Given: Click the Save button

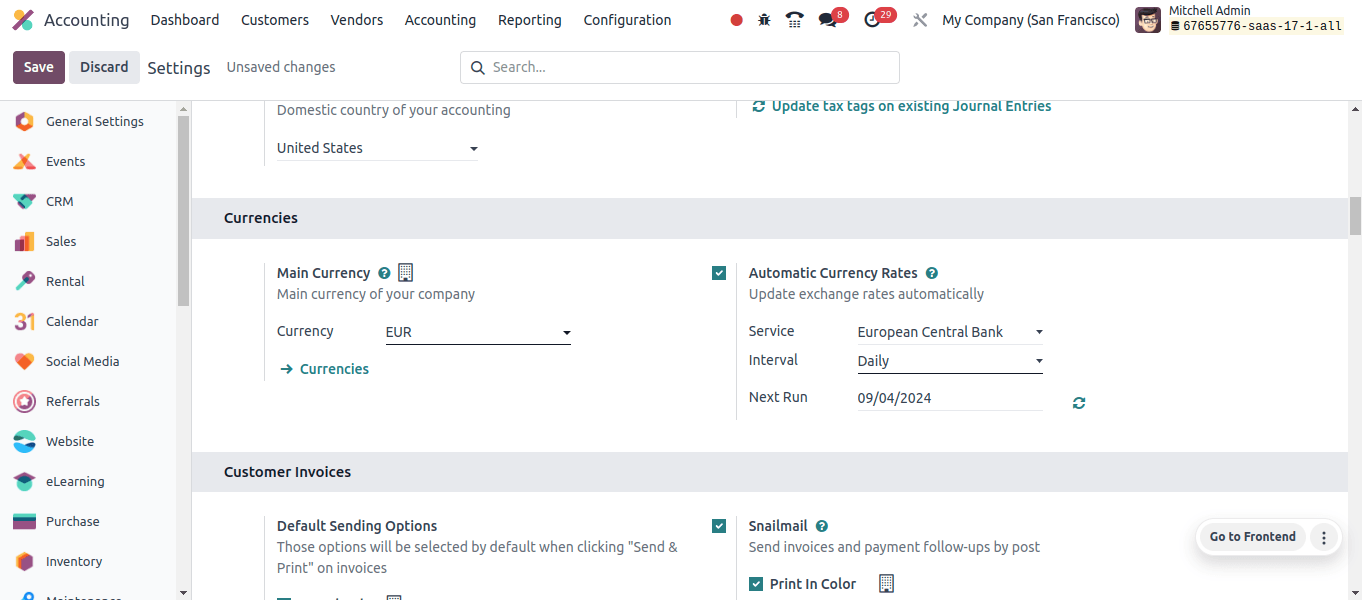Looking at the screenshot, I should click(39, 67).
